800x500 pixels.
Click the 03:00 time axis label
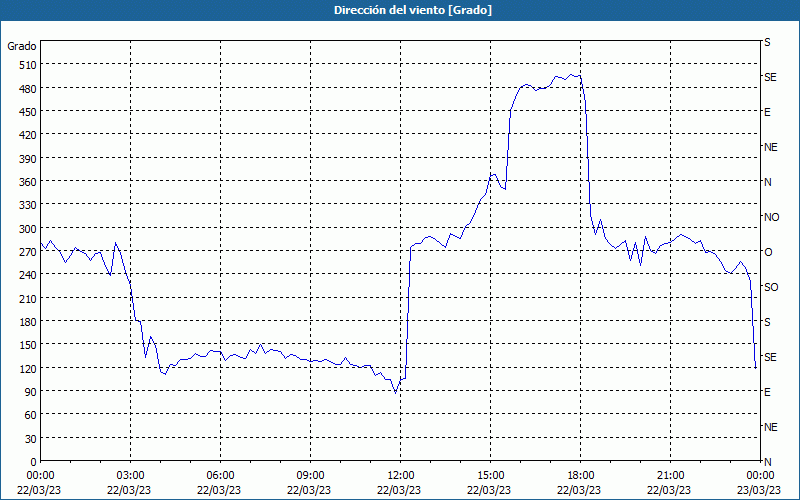130,476
